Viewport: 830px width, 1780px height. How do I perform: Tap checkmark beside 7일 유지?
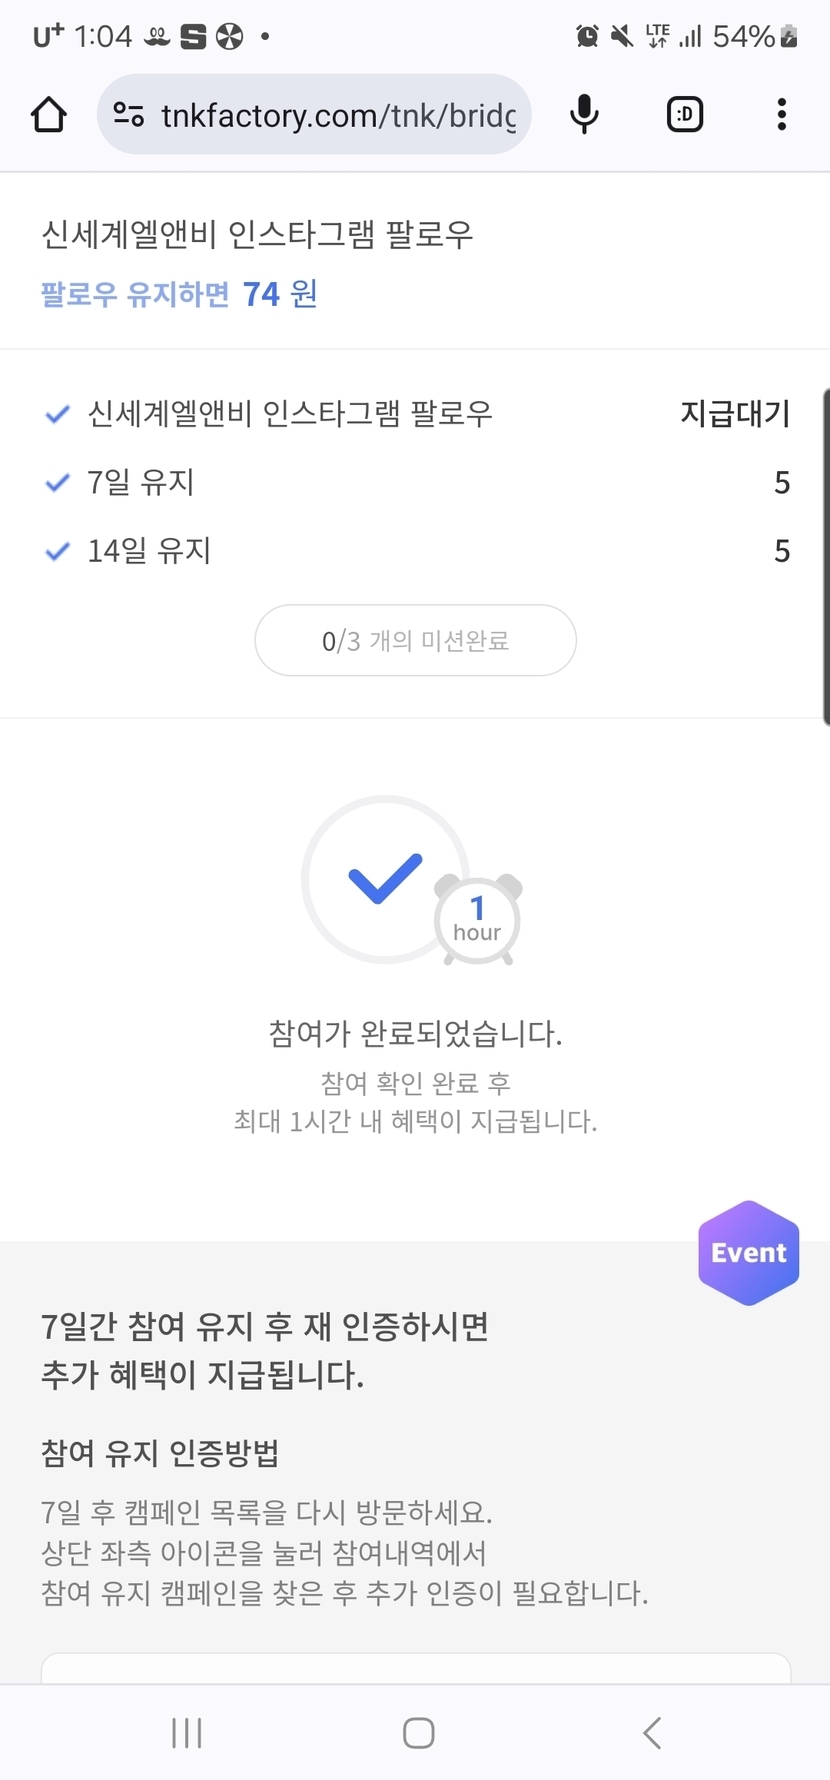(x=58, y=483)
